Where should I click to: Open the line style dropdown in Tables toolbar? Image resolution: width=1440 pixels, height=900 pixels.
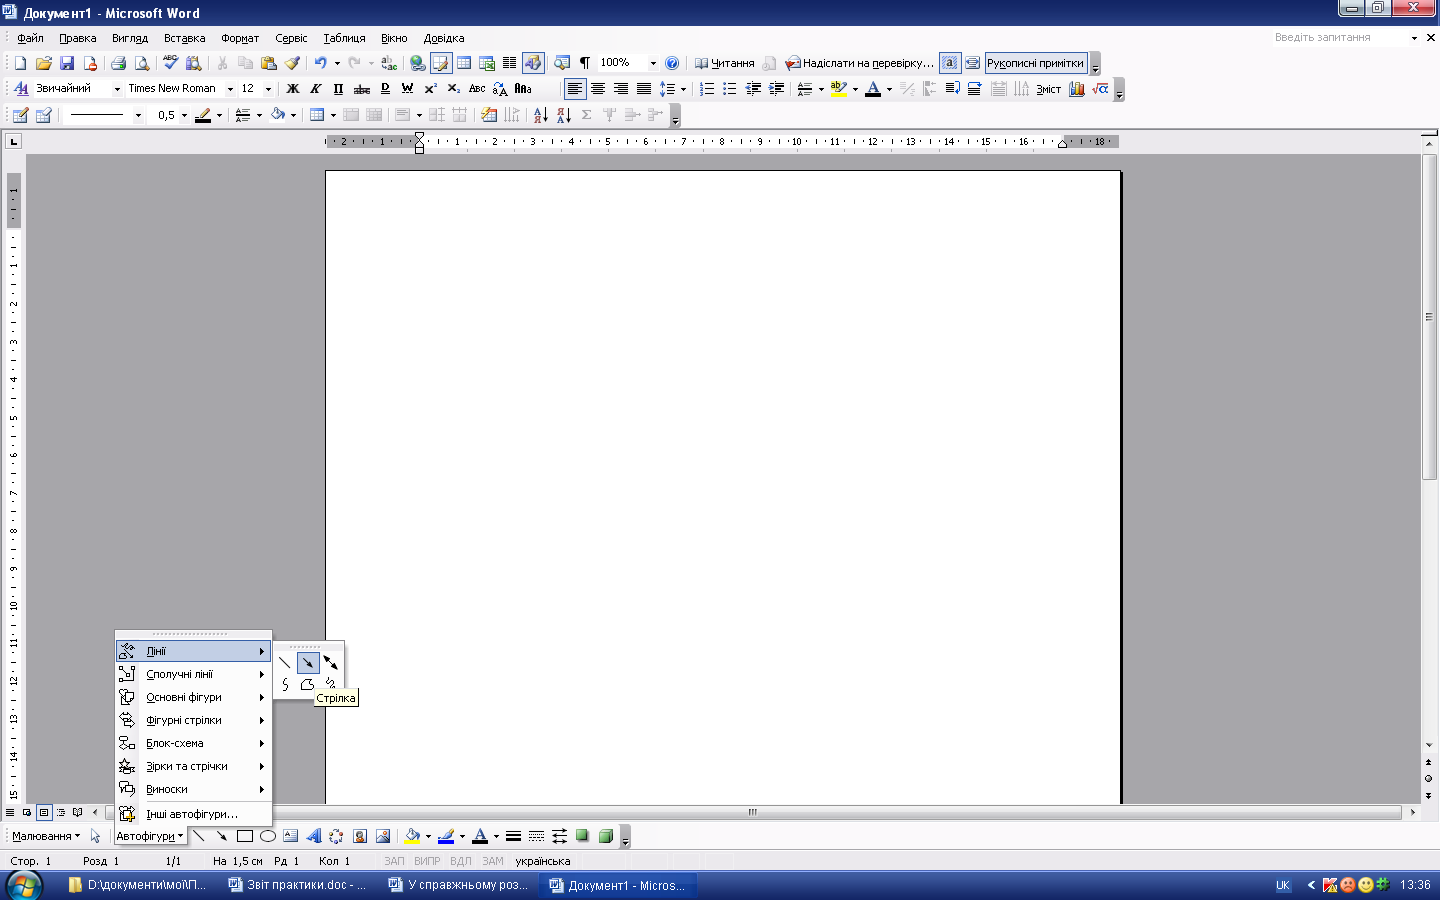pos(138,115)
